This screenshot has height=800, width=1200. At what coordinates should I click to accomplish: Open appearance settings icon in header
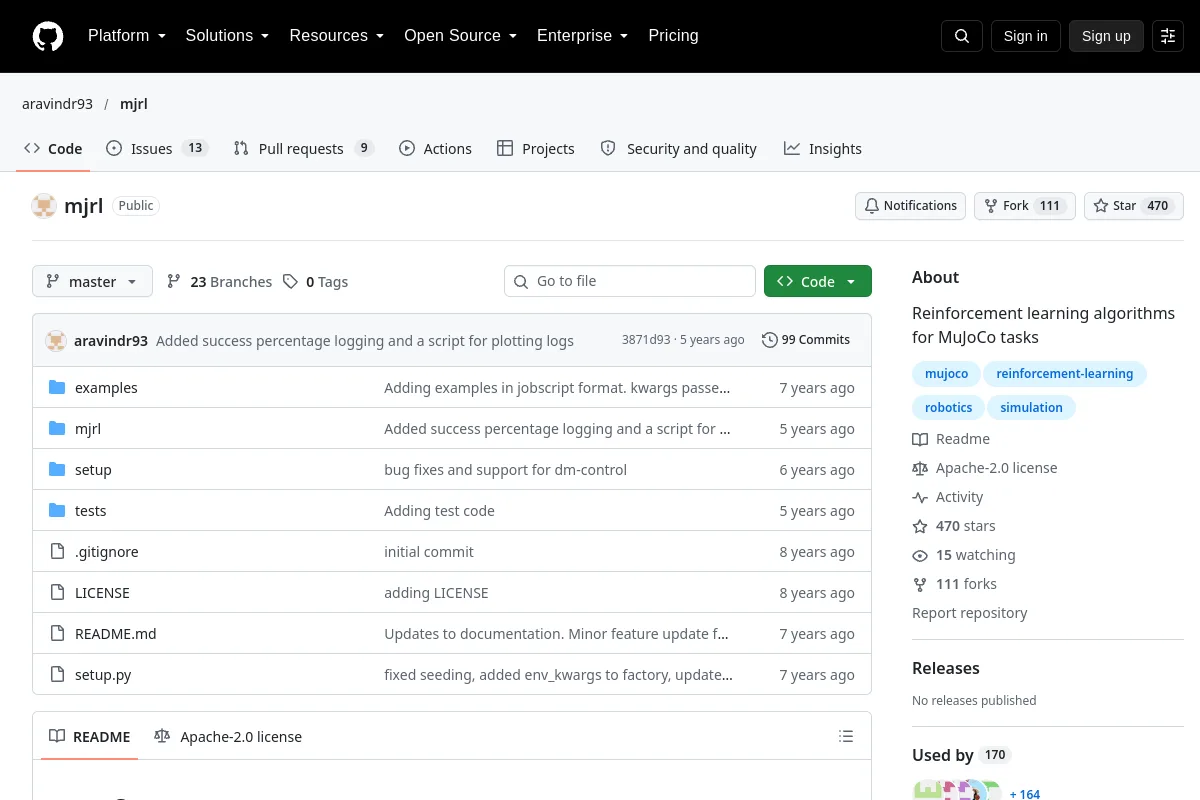pos(1168,36)
